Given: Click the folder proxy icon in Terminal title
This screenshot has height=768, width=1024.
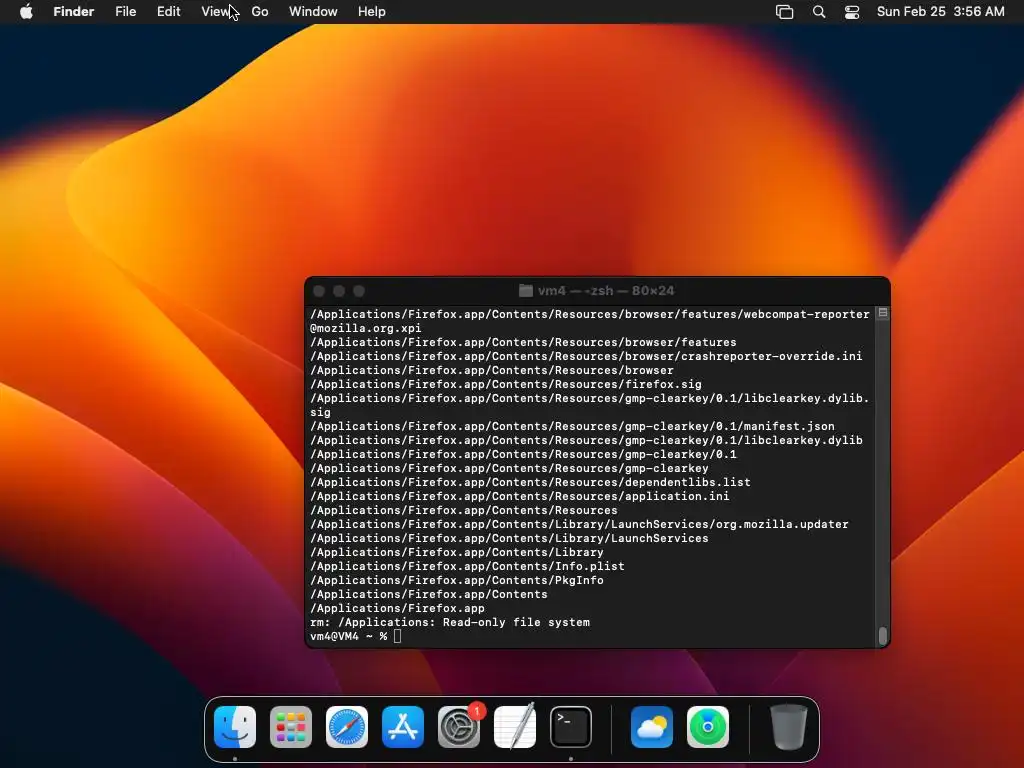Looking at the screenshot, I should tap(526, 291).
